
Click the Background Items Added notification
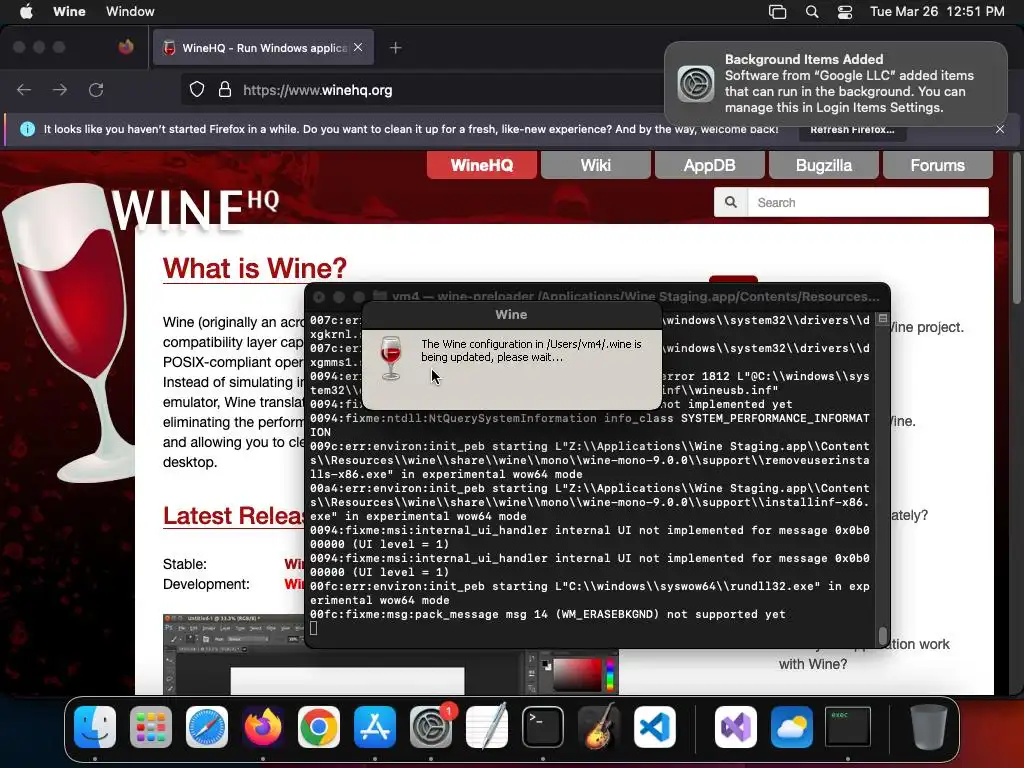click(x=836, y=83)
